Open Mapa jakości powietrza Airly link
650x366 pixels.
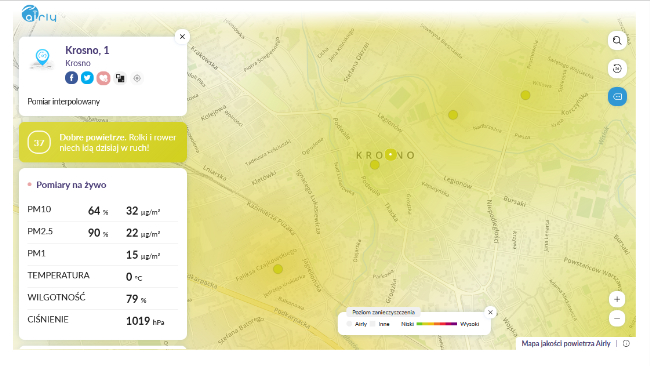566,344
